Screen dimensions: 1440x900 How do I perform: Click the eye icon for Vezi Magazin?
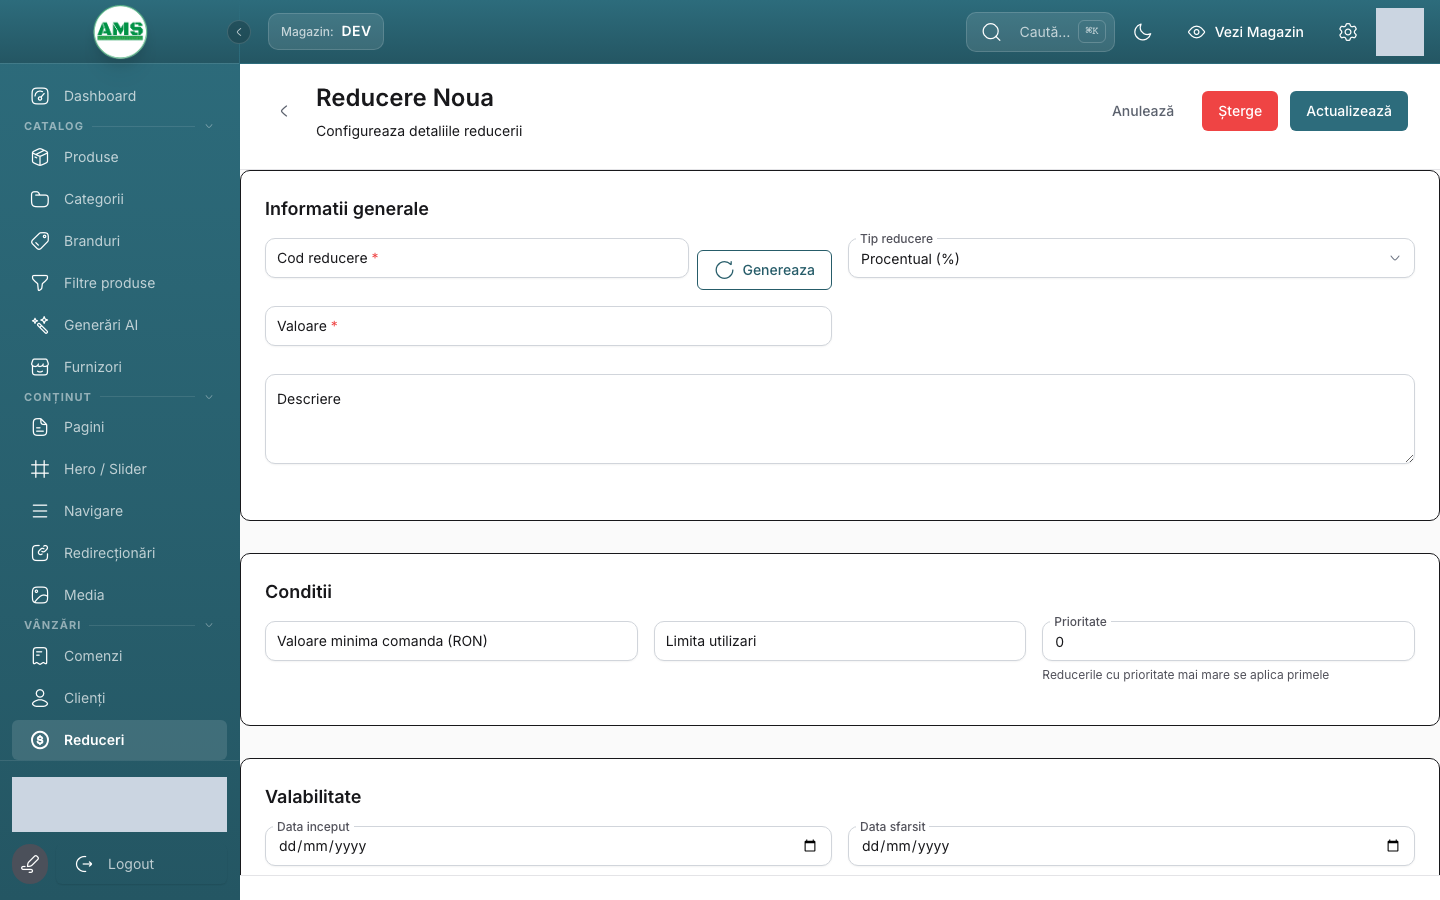point(1196,32)
